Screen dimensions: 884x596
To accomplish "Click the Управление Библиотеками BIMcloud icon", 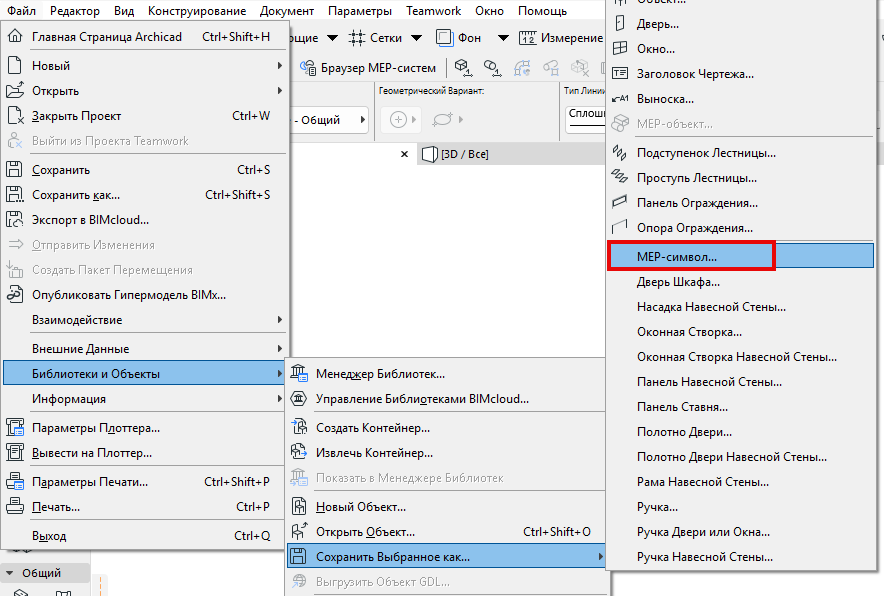I will pos(299,399).
